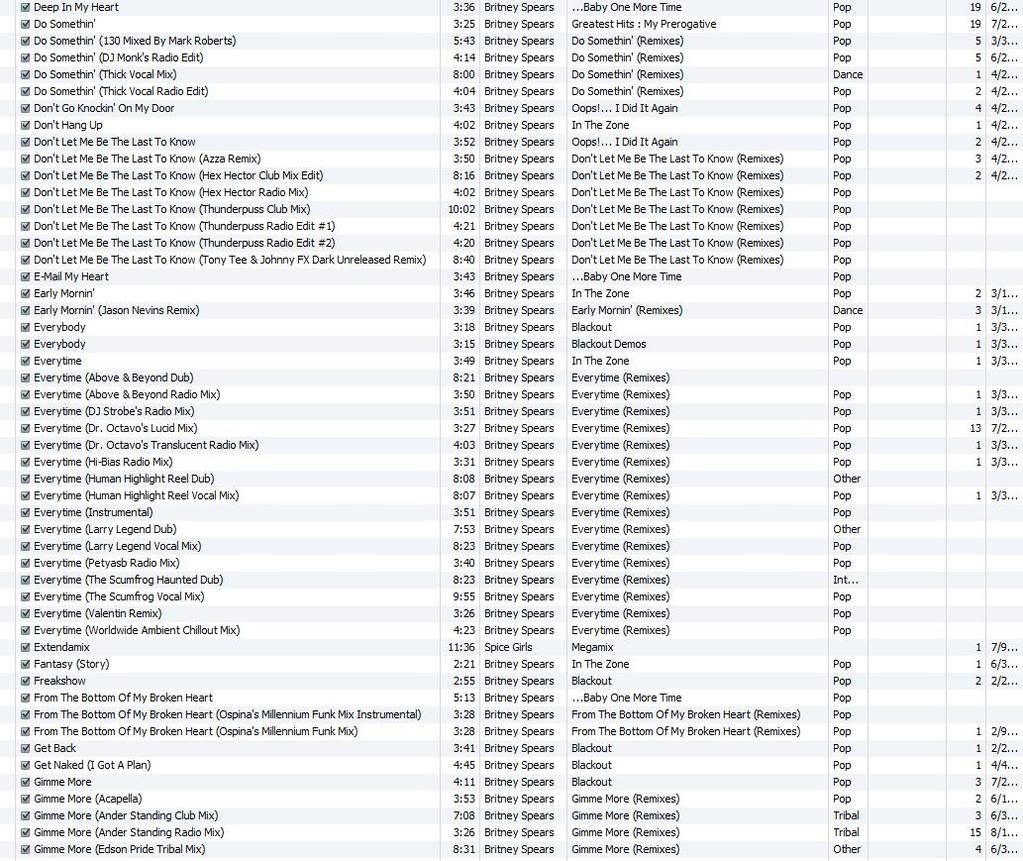The width and height of the screenshot is (1023, 861).
Task: Uncheck the E-Mail My Heart track
Action: click(x=25, y=276)
